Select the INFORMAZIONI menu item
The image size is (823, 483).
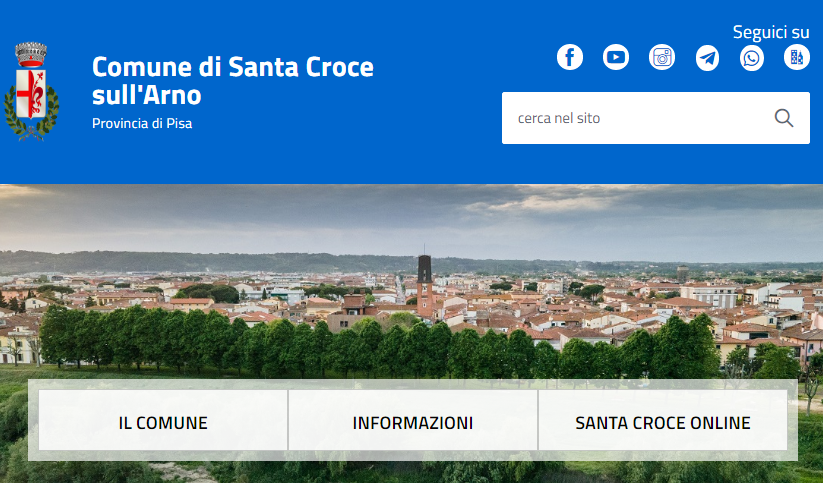[x=412, y=423]
